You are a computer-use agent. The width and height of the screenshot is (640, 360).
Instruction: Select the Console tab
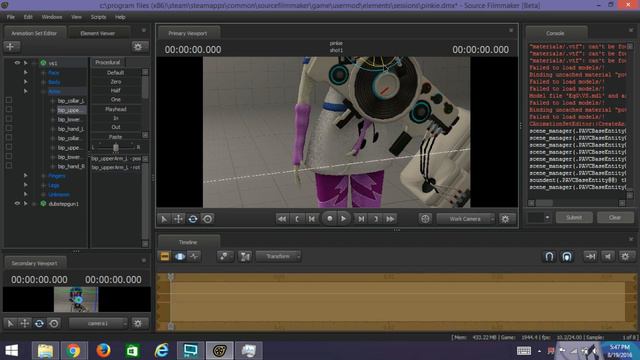pyautogui.click(x=556, y=33)
